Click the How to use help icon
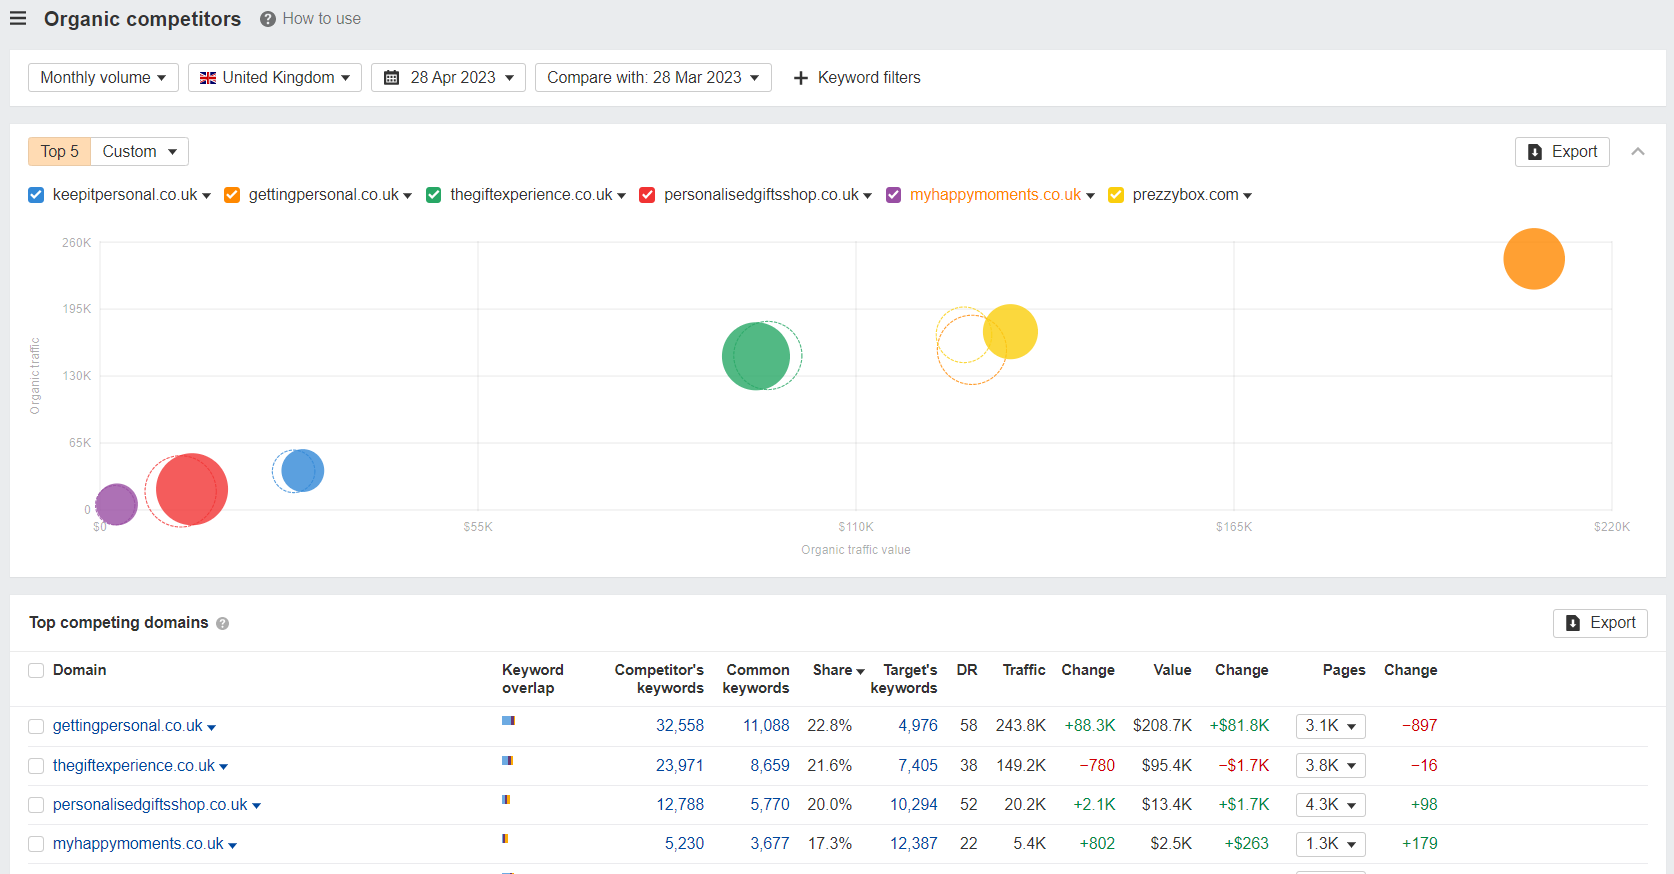This screenshot has width=1674, height=874. tap(268, 19)
